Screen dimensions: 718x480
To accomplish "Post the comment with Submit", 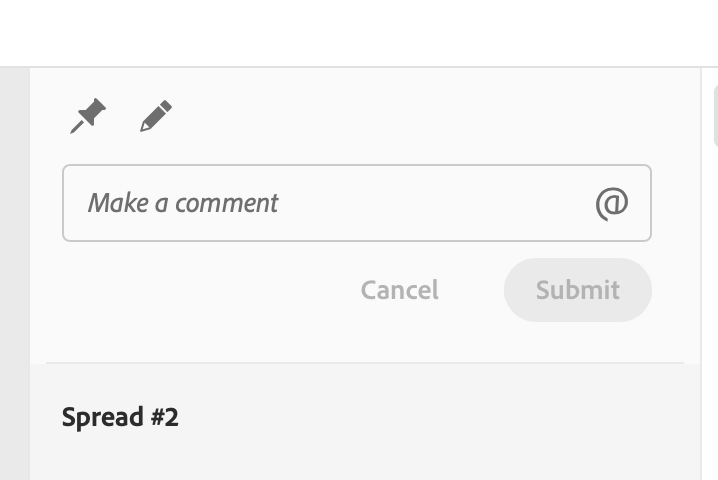I will [578, 290].
